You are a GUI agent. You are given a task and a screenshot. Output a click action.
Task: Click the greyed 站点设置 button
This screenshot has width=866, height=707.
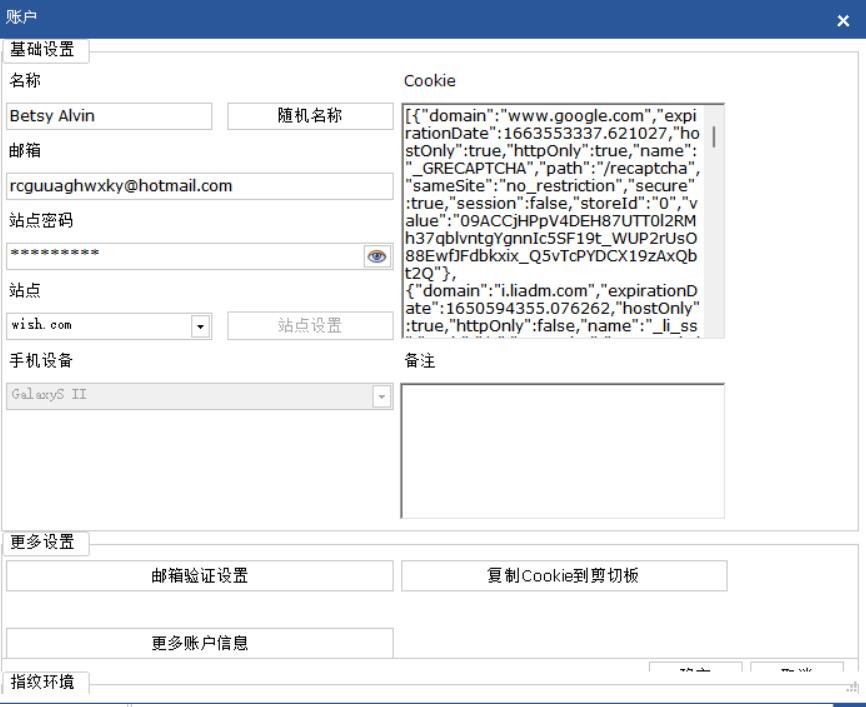(310, 326)
